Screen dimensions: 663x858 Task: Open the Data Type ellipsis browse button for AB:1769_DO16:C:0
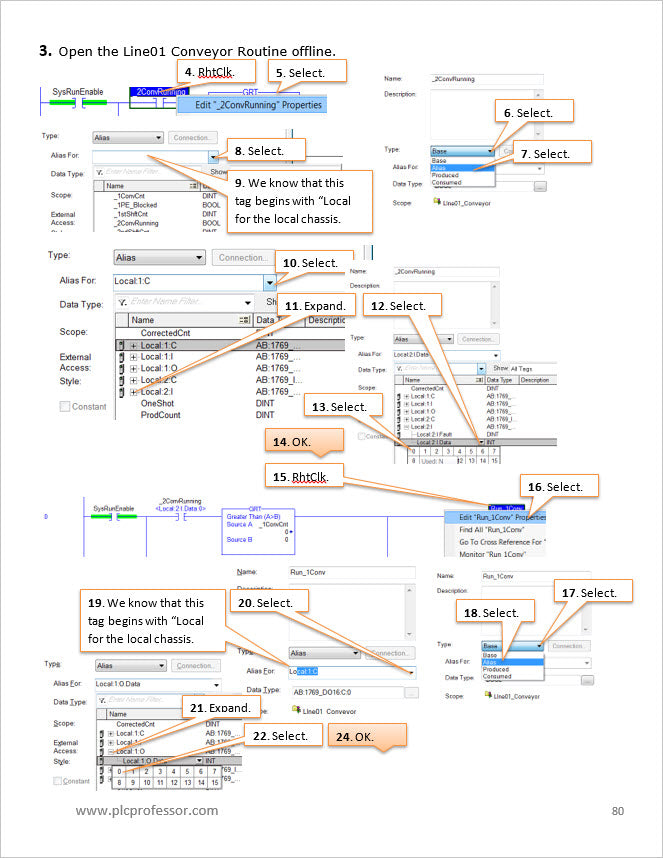[x=412, y=693]
